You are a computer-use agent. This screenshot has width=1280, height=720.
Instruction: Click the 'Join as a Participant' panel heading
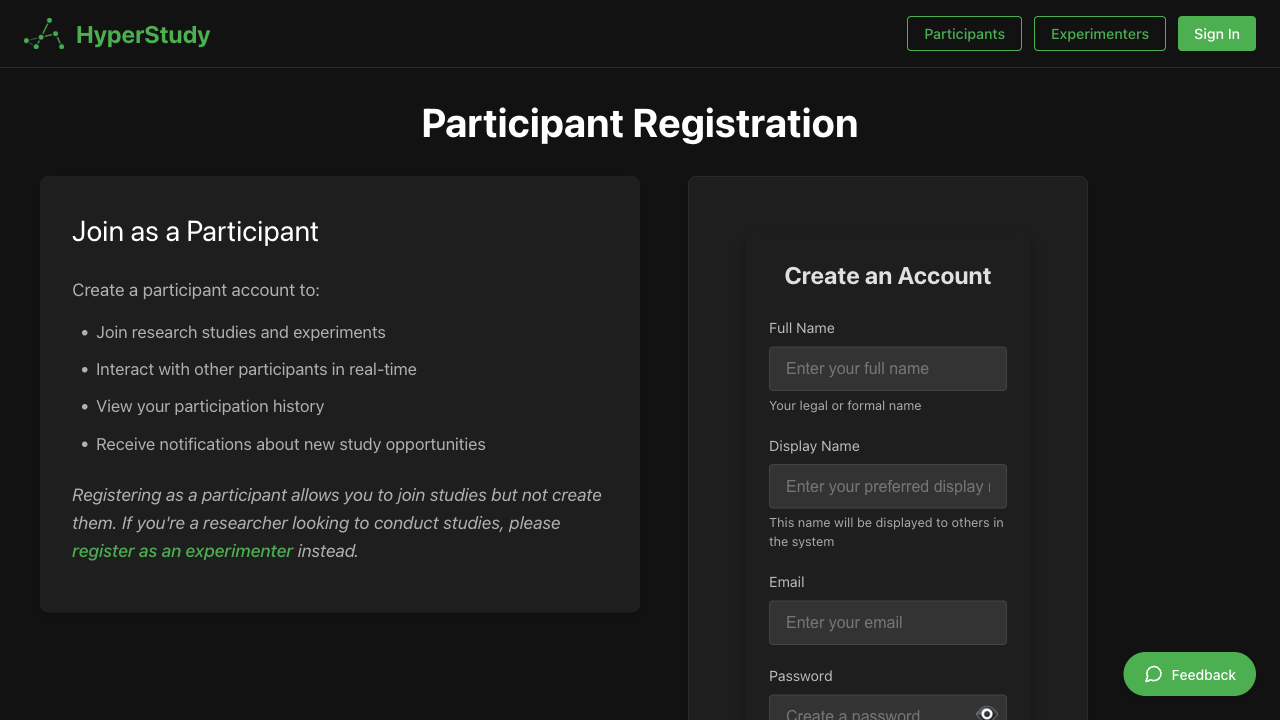click(195, 231)
